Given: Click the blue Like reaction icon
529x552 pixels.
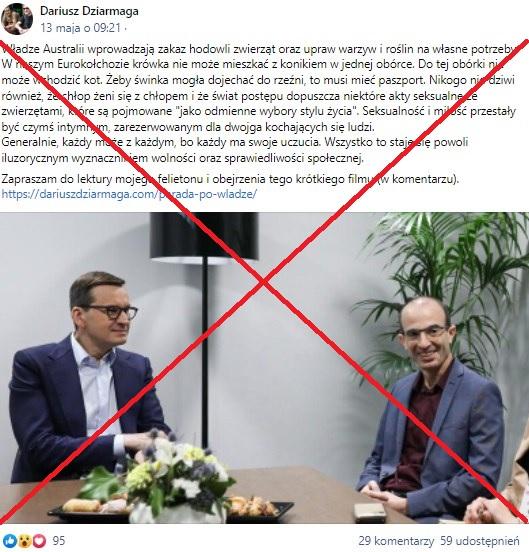Looking at the screenshot, I should tap(10, 541).
